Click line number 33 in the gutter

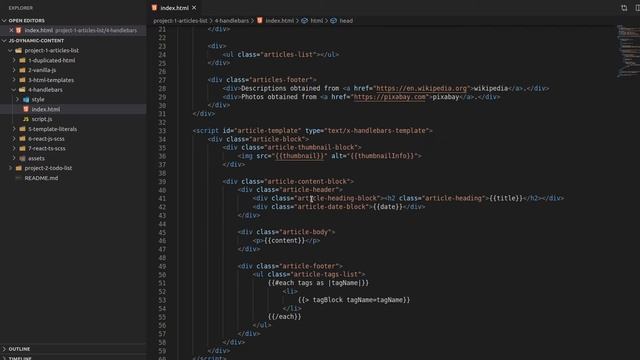coord(162,131)
